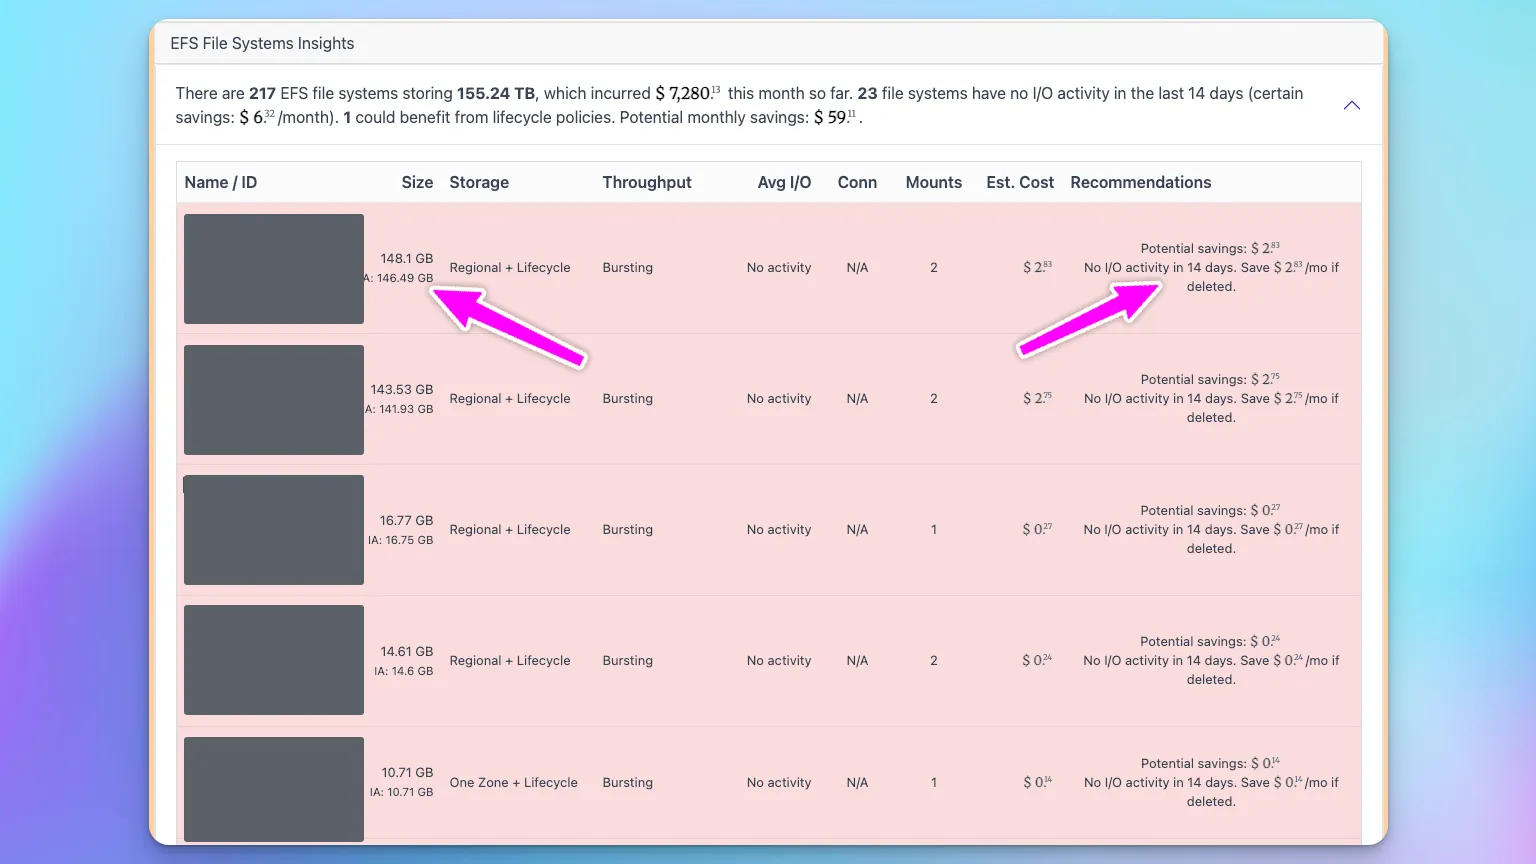Click the IA: 16.75 GB value
1536x864 pixels.
401,540
